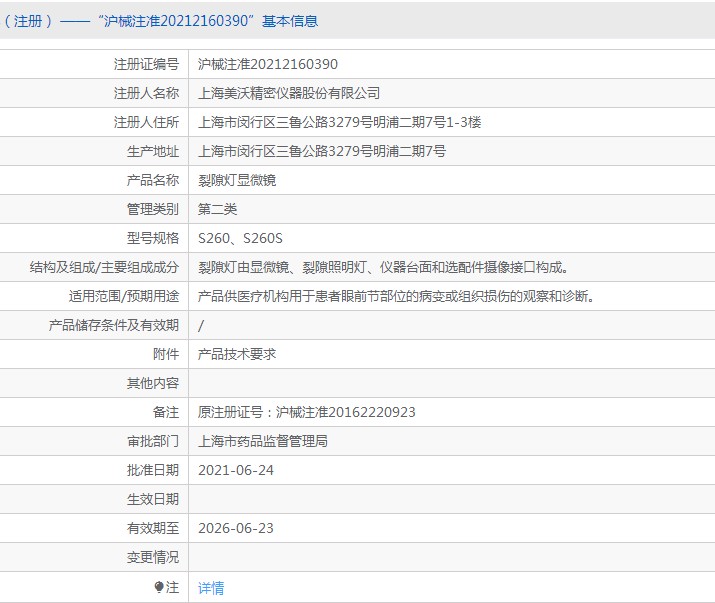Click the original registration number 沪械注准20162220923
The height and width of the screenshot is (603, 715).
pyautogui.click(x=307, y=412)
